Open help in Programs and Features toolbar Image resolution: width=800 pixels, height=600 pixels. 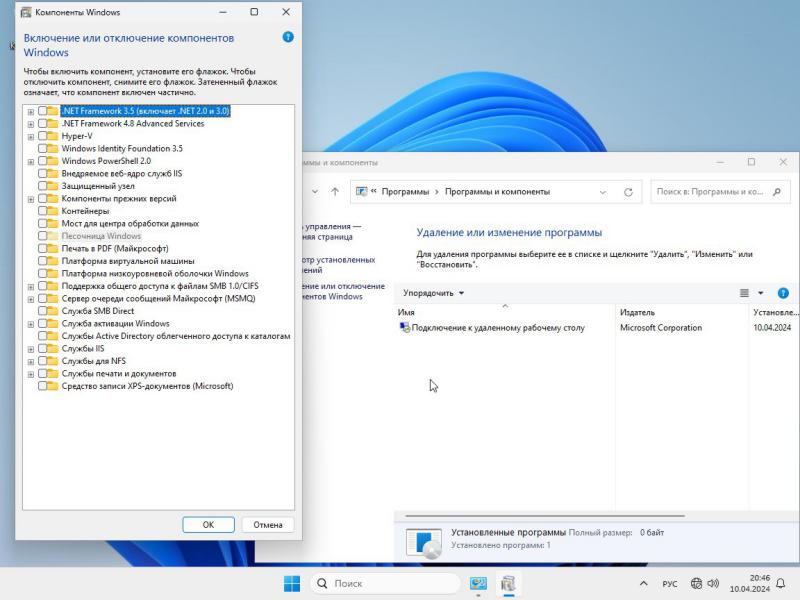tap(783, 293)
